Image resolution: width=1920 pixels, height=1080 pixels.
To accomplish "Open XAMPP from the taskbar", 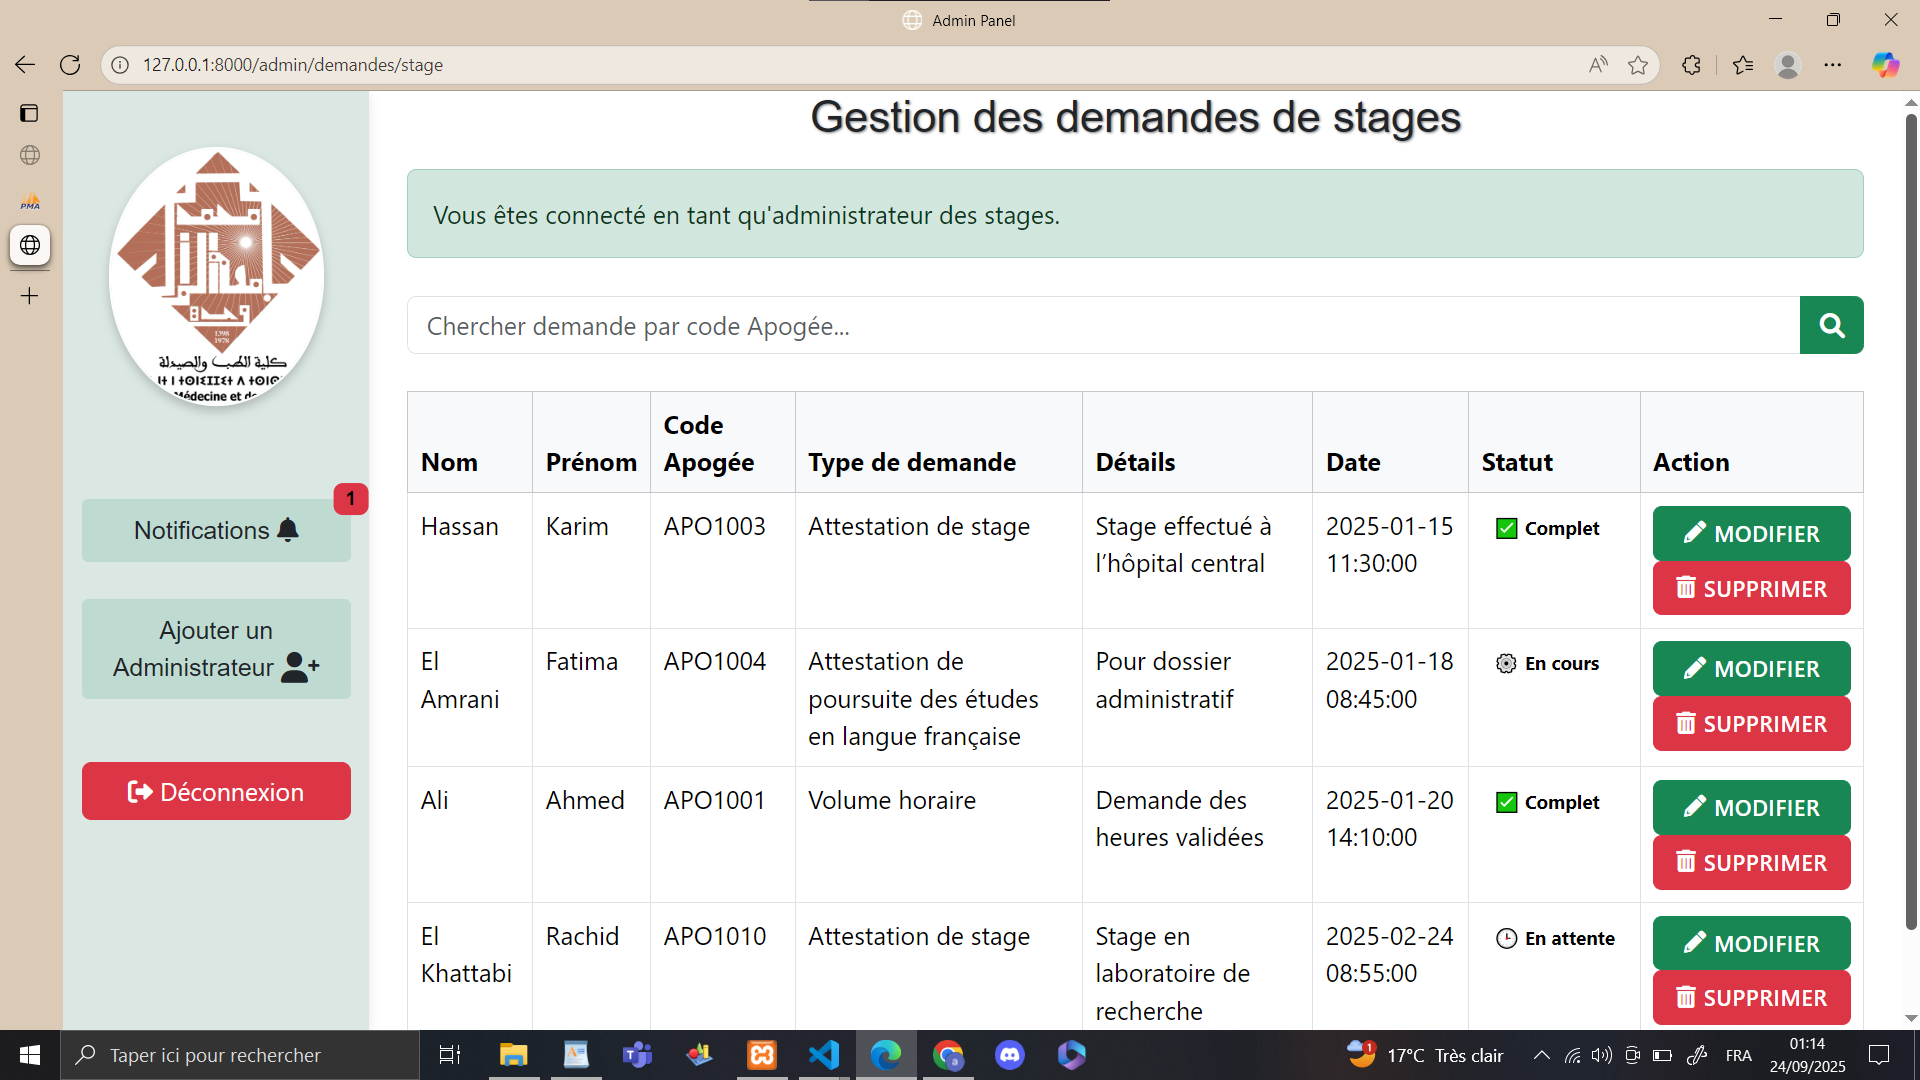I will (x=762, y=1055).
